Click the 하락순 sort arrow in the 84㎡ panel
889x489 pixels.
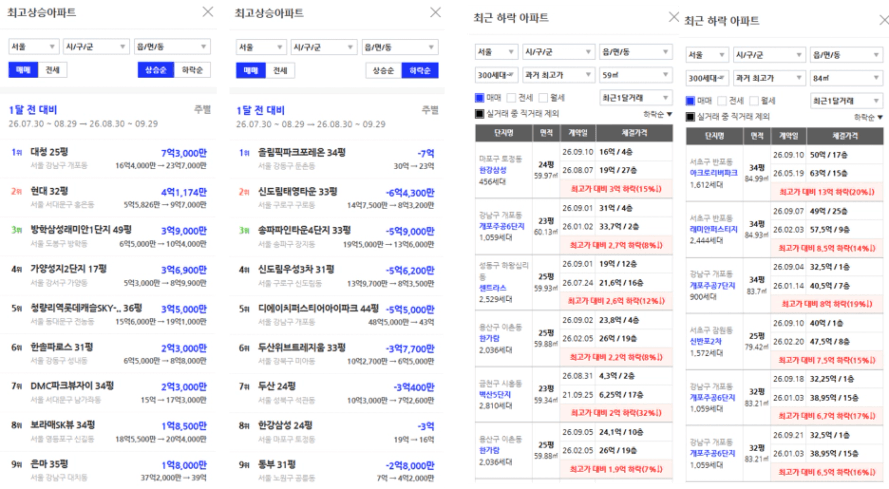pyautogui.click(x=880, y=117)
